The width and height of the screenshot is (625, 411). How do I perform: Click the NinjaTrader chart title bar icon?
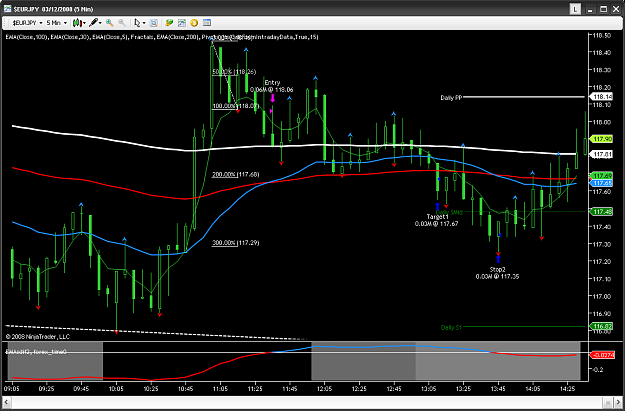[7, 9]
